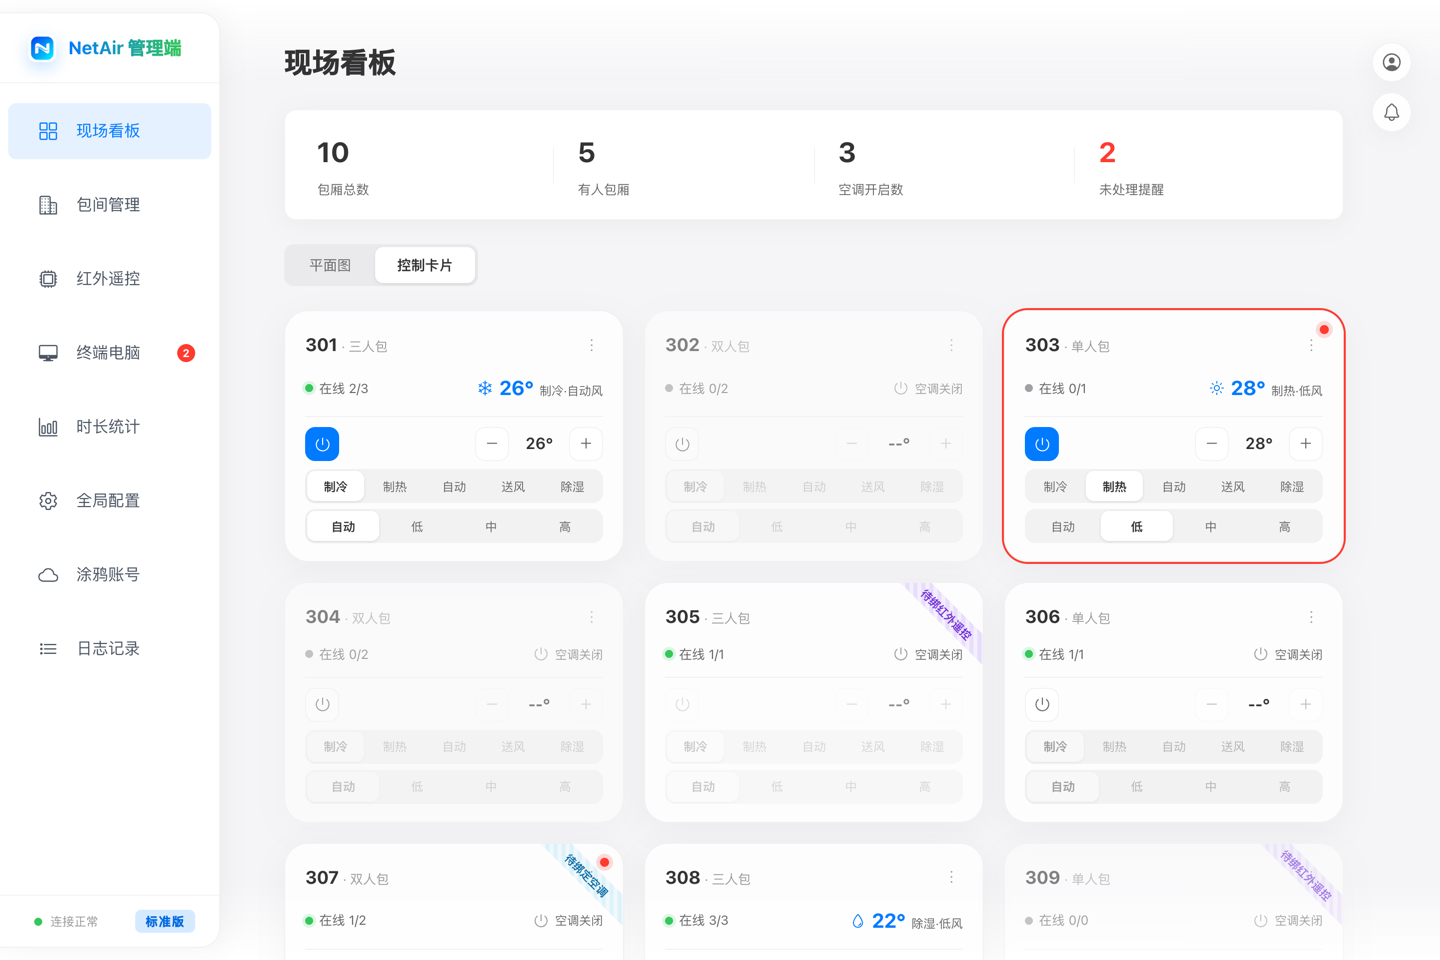The image size is (1440, 960).
Task: Select 除湿 mode on room 301
Action: pos(572,487)
